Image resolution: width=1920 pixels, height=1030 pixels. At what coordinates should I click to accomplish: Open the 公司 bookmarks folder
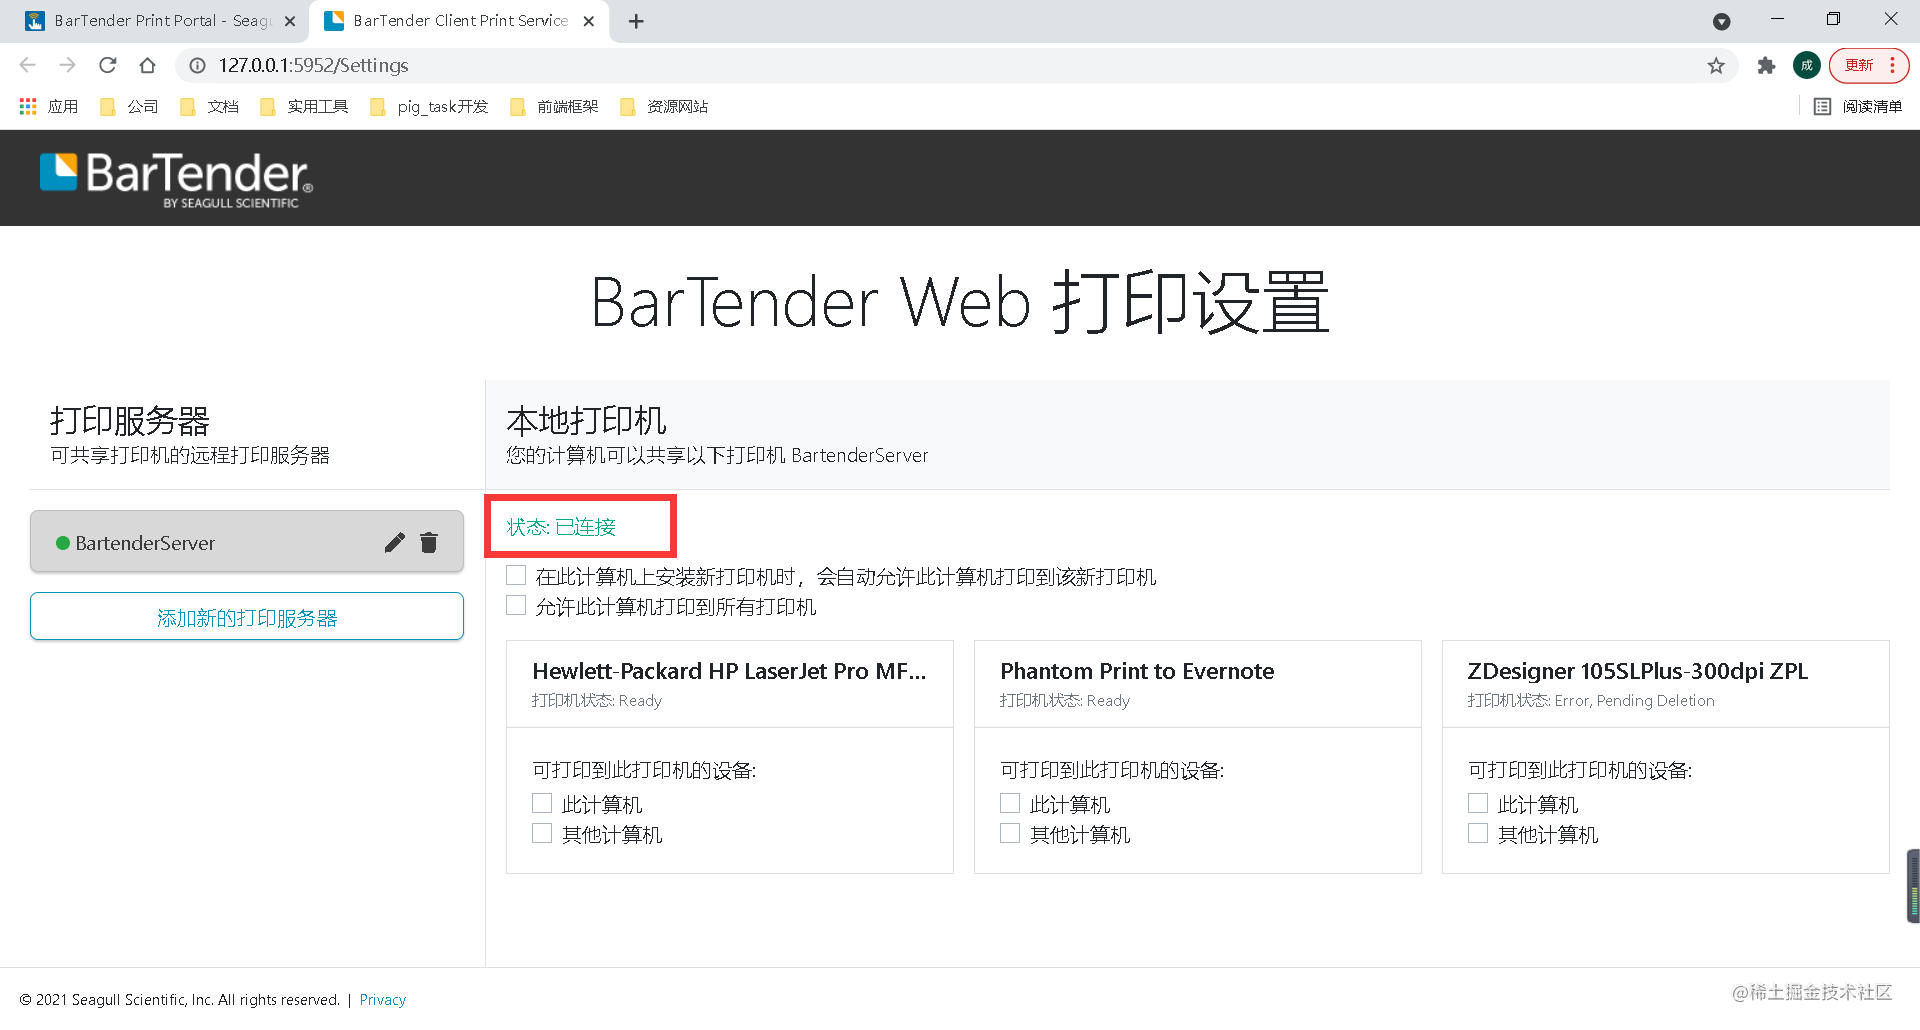point(130,106)
